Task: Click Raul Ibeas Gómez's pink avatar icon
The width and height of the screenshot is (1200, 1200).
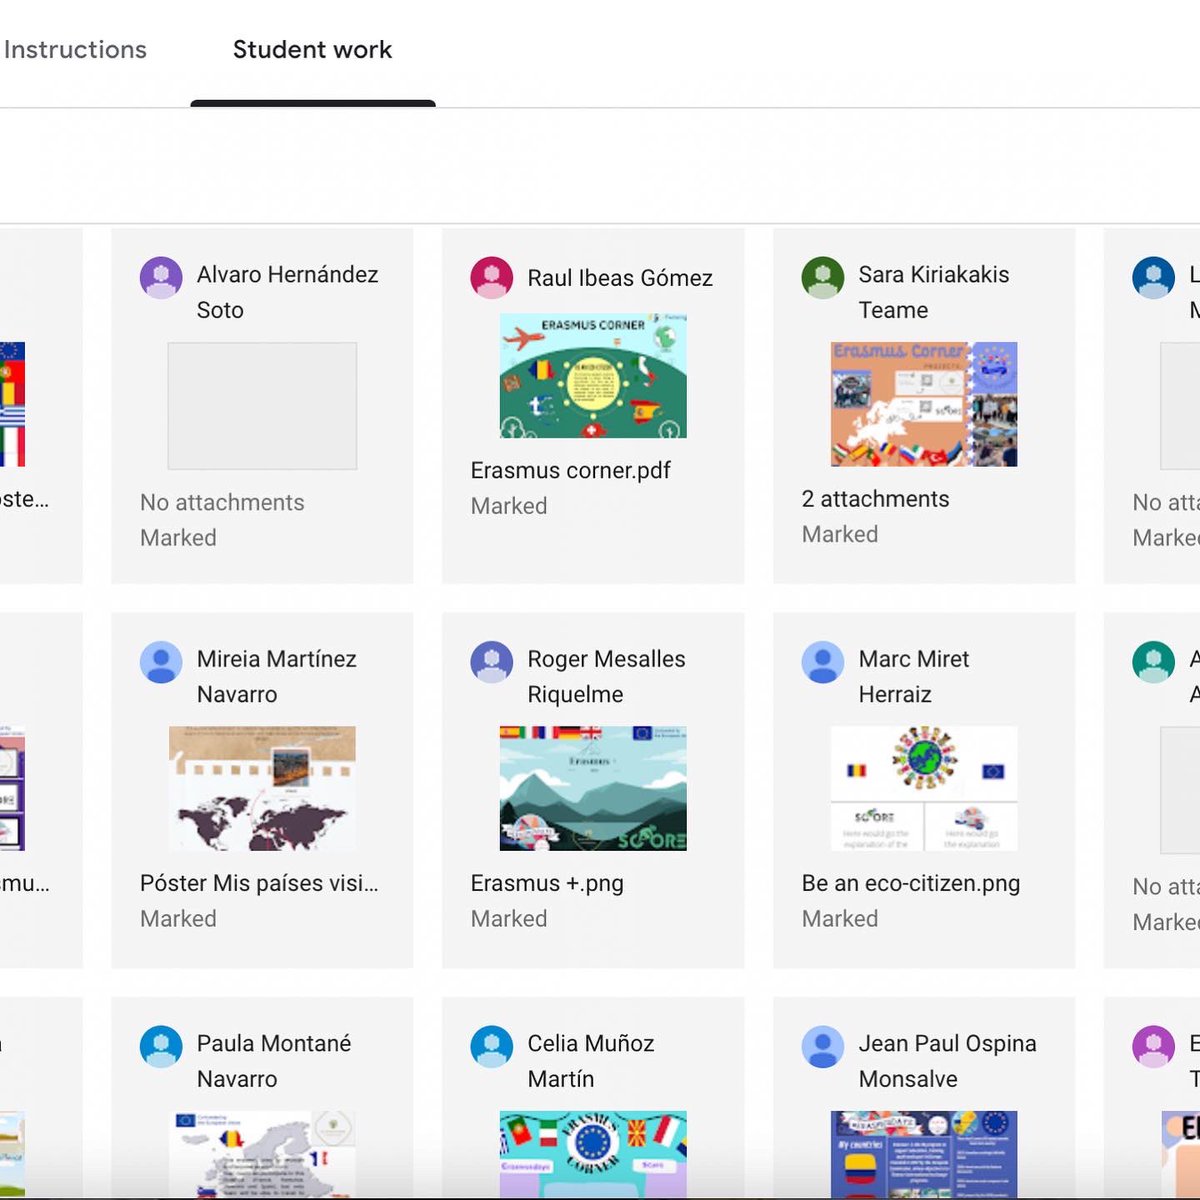Action: coord(492,277)
